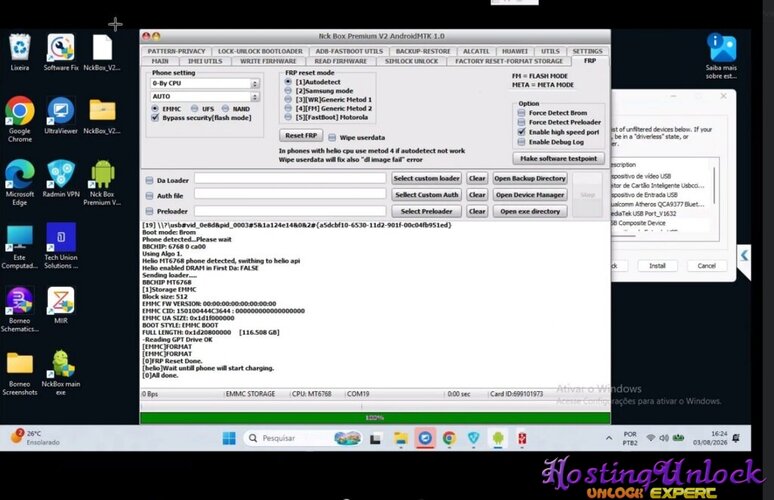Select [4][FM] Generic Metod 2
Image resolution: width=774 pixels, height=500 pixels.
(x=288, y=108)
